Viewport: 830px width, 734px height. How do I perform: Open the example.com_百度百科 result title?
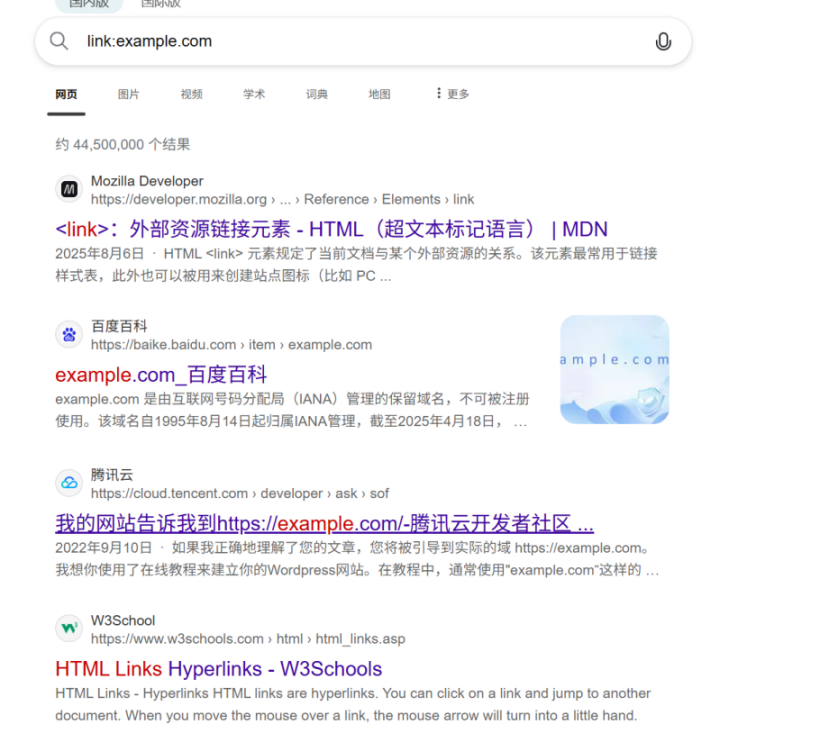coord(161,375)
